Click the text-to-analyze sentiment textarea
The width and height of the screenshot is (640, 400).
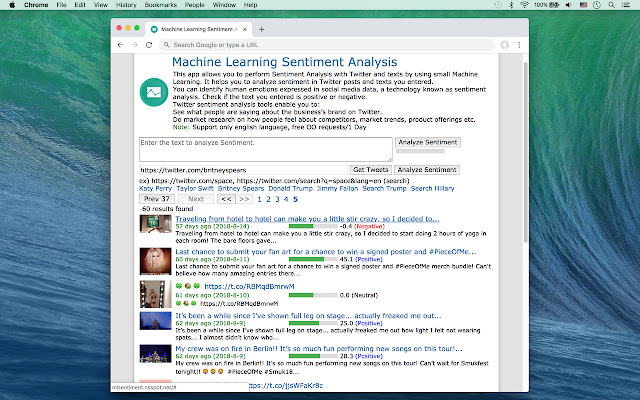click(266, 149)
